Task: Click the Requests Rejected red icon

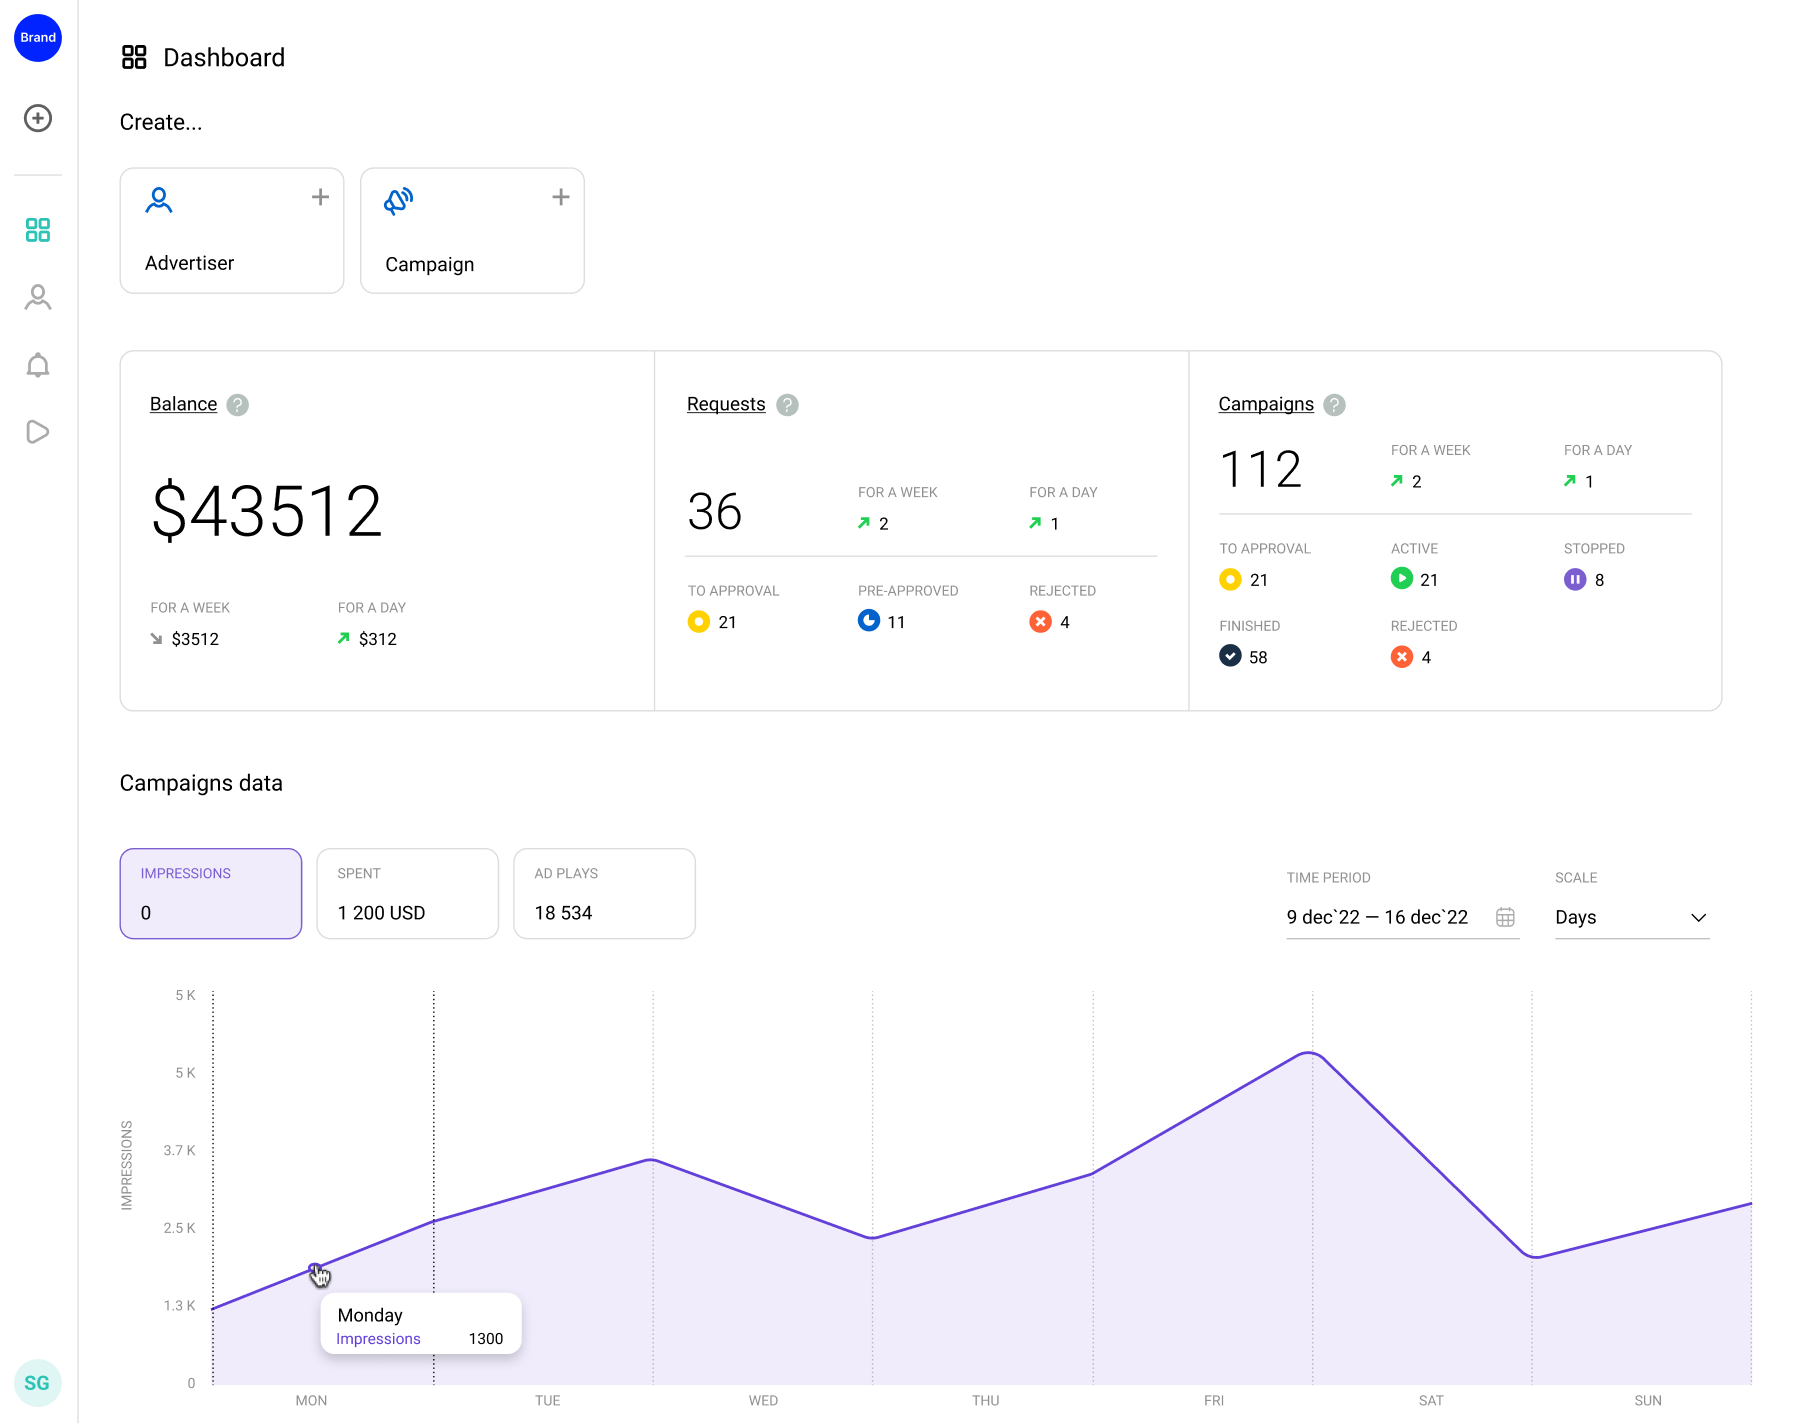Action: point(1041,622)
